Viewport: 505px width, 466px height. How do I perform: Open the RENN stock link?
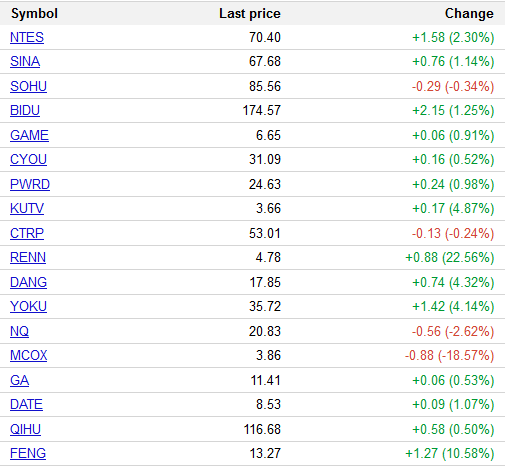(28, 257)
